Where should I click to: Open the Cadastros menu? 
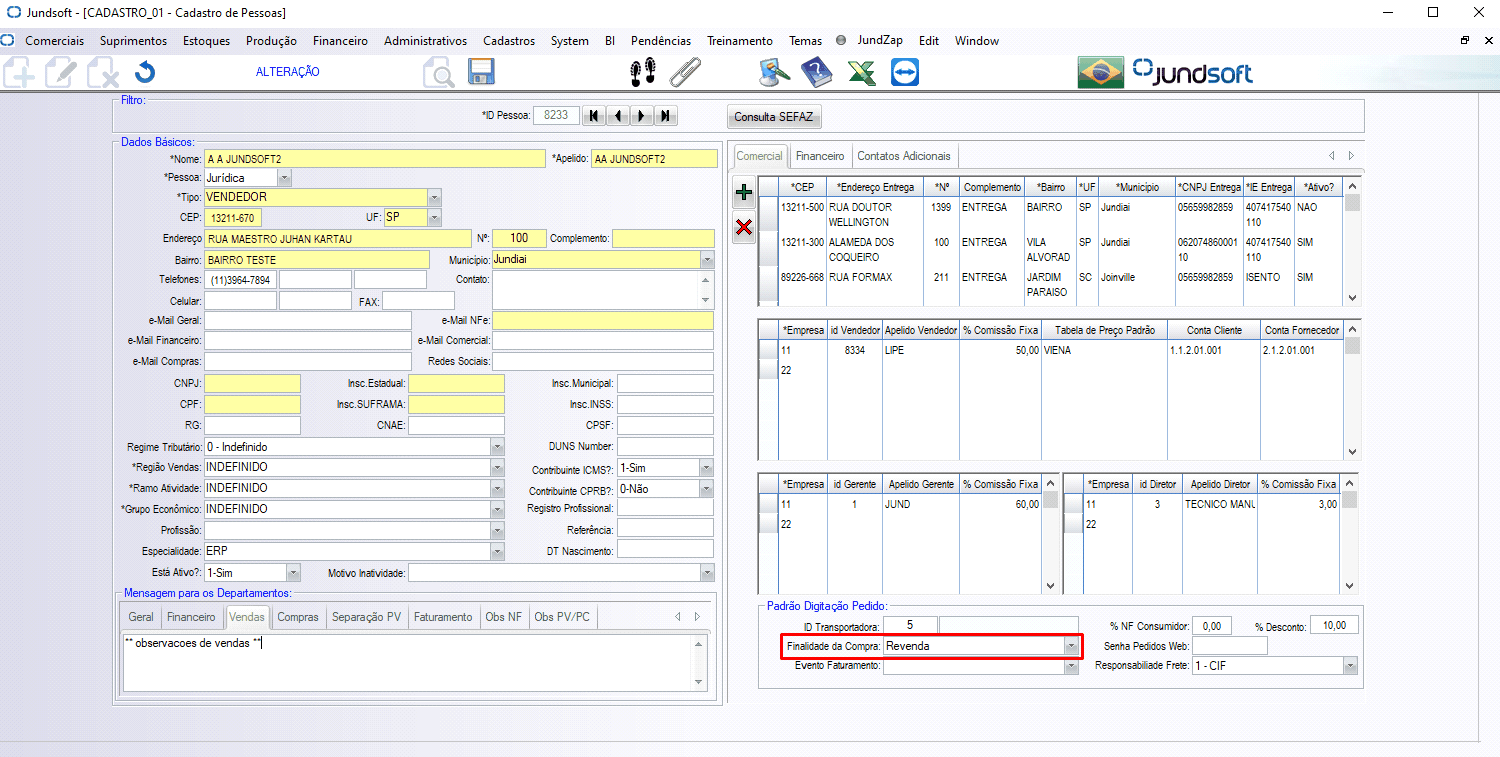pyautogui.click(x=509, y=41)
